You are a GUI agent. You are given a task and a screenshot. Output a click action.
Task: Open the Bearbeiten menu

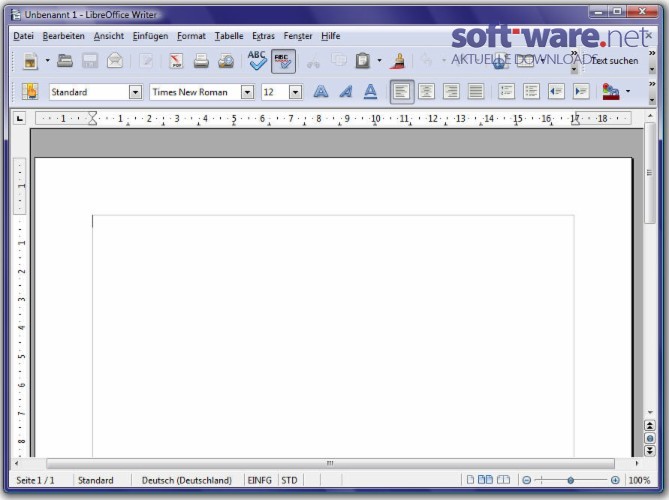64,36
